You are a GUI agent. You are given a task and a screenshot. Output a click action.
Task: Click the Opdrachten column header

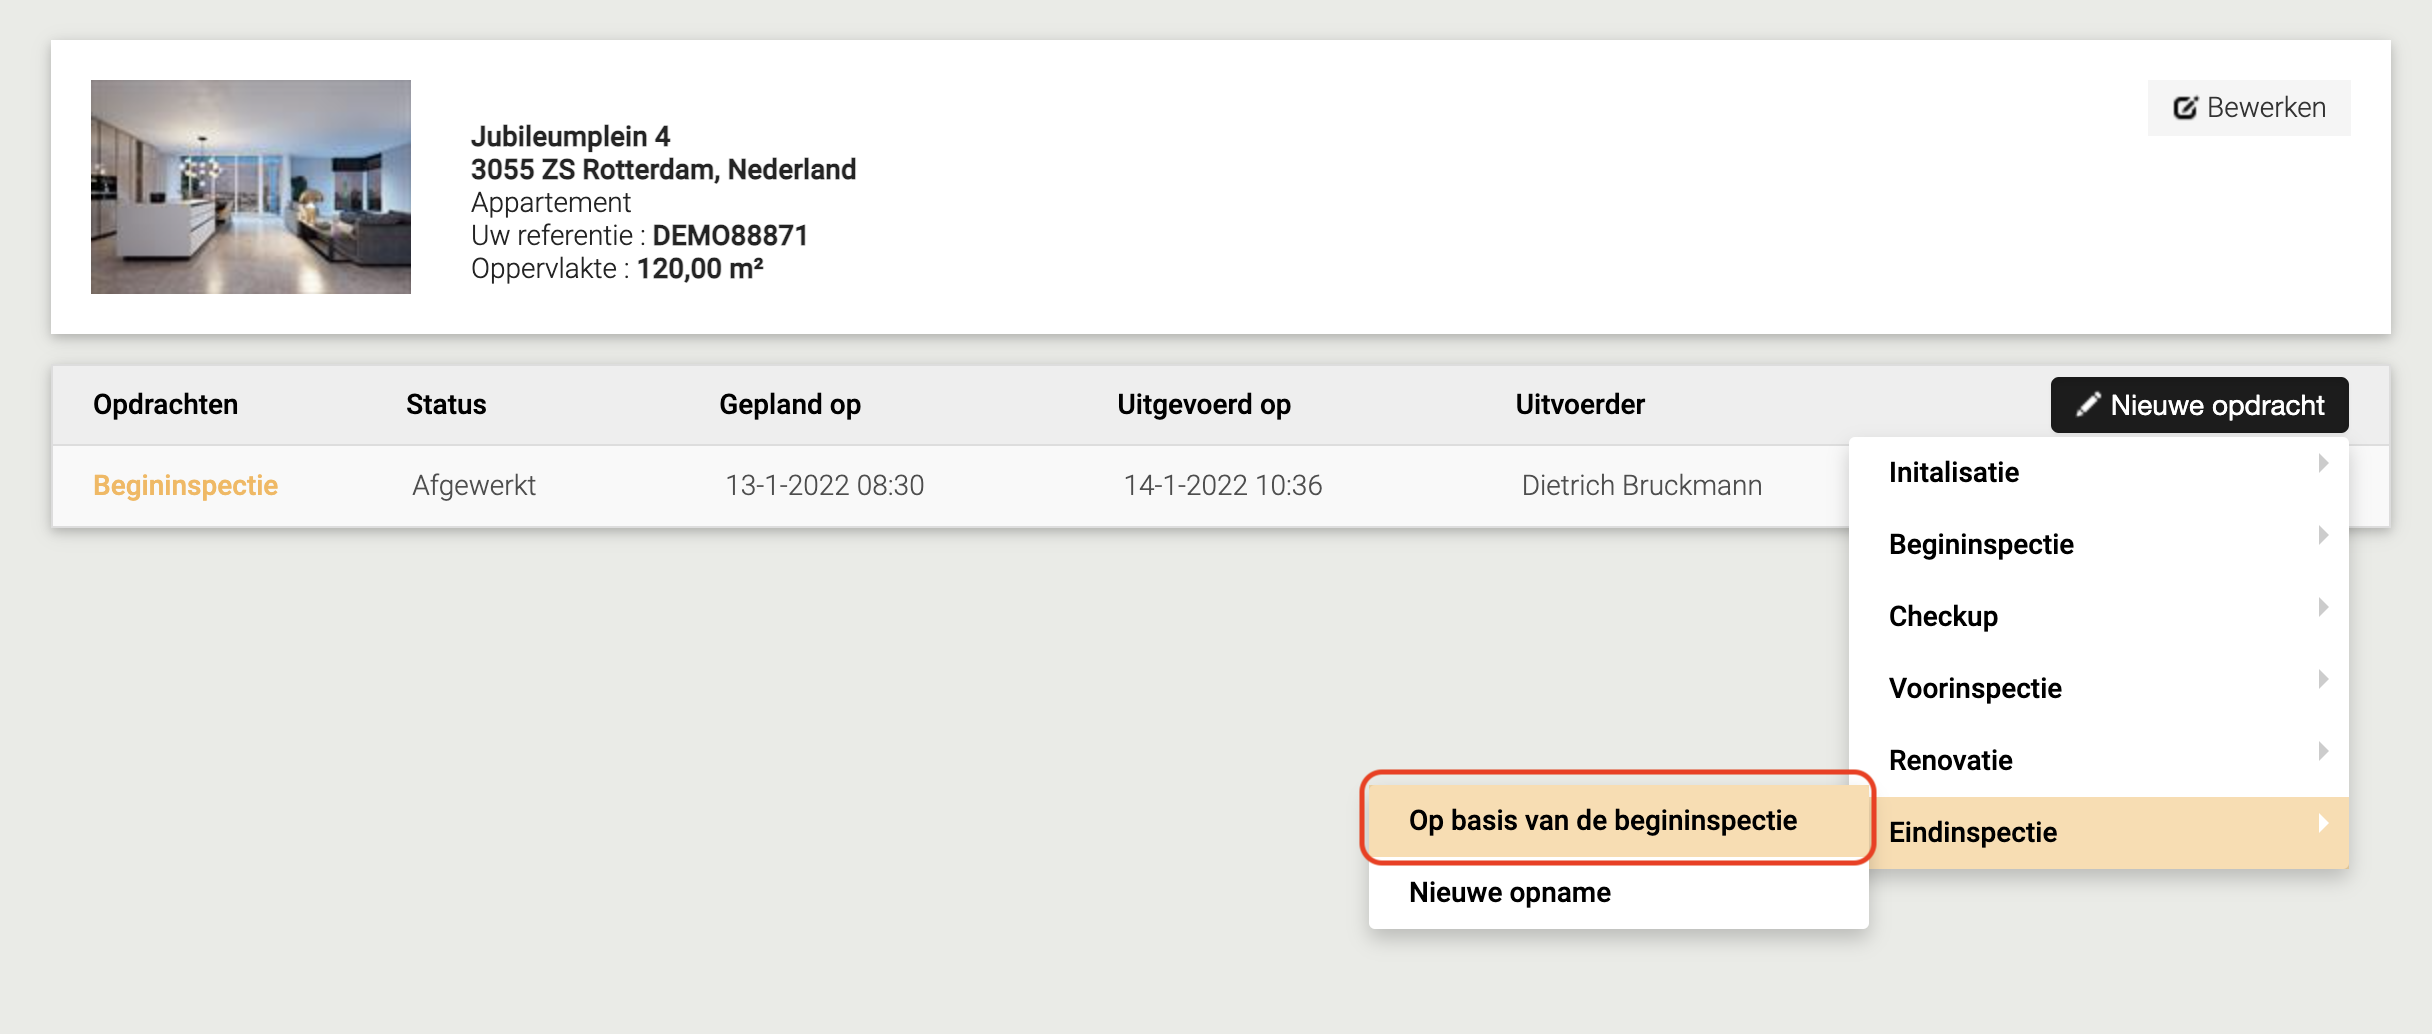point(166,405)
